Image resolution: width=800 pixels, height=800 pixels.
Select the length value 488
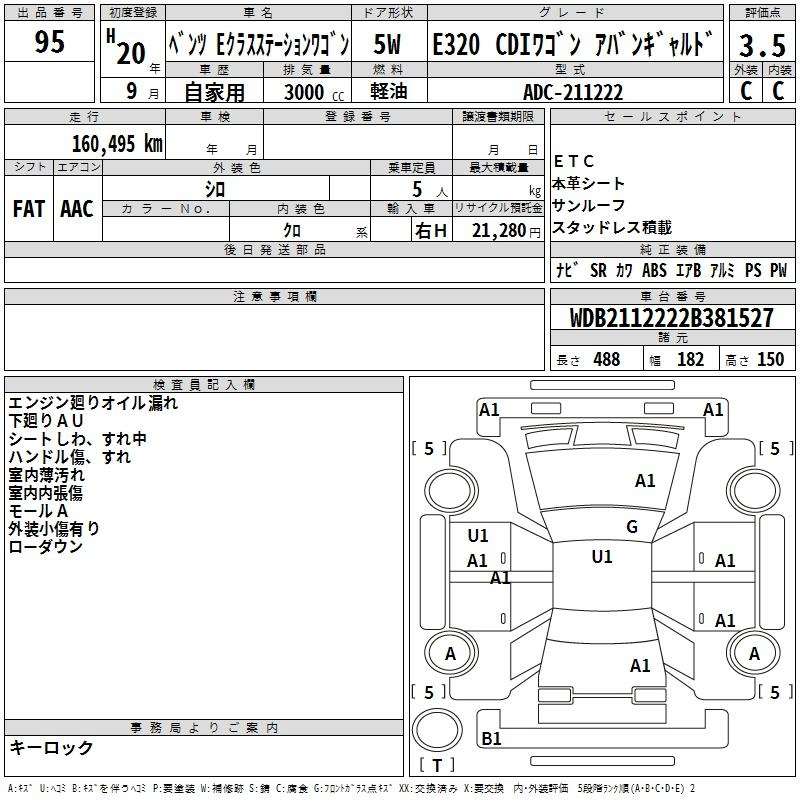(x=606, y=360)
